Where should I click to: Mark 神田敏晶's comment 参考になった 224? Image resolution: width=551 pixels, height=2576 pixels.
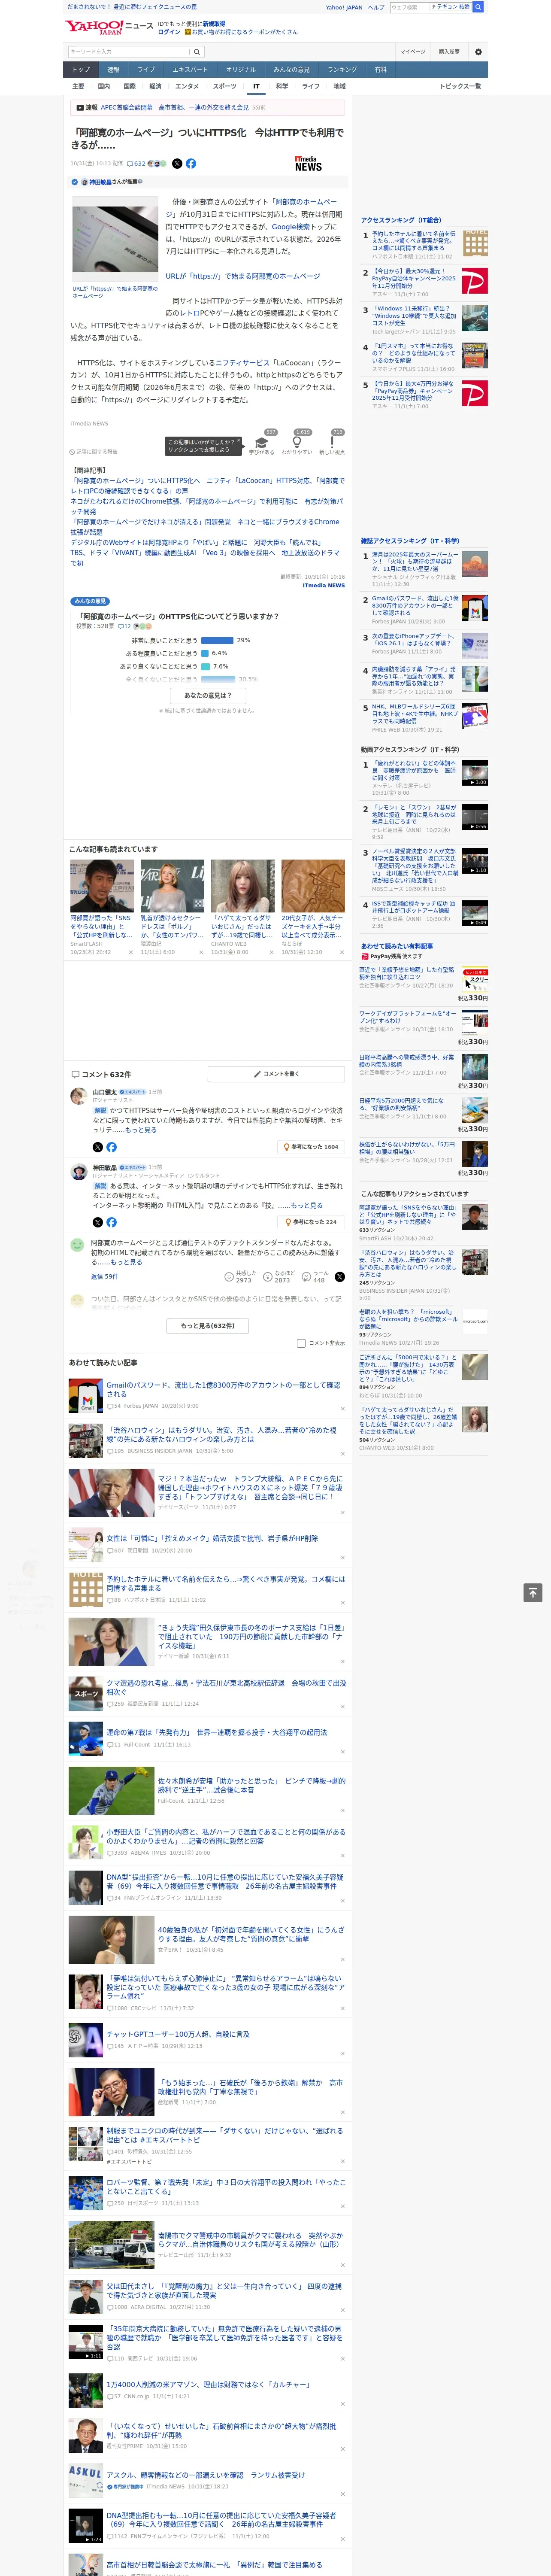click(x=311, y=1222)
